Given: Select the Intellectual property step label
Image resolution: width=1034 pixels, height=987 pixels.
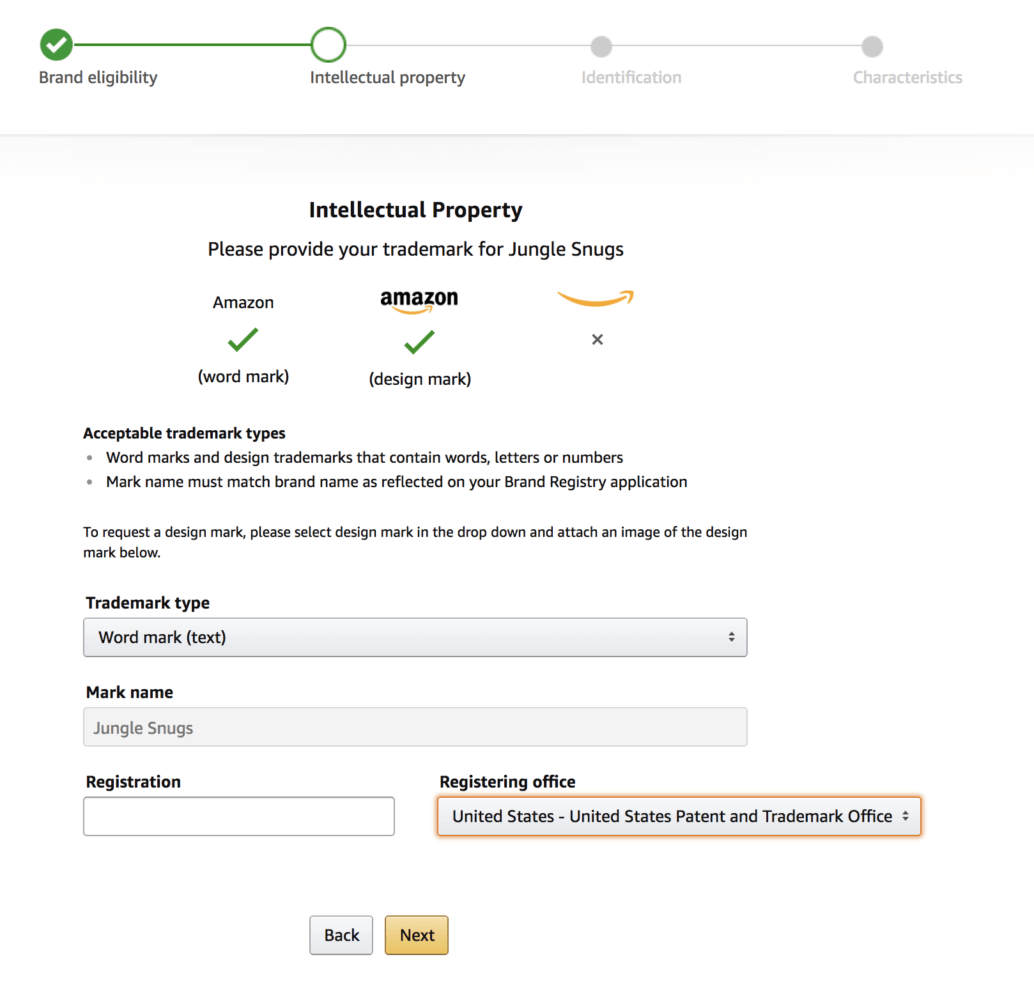Looking at the screenshot, I should coord(387,77).
